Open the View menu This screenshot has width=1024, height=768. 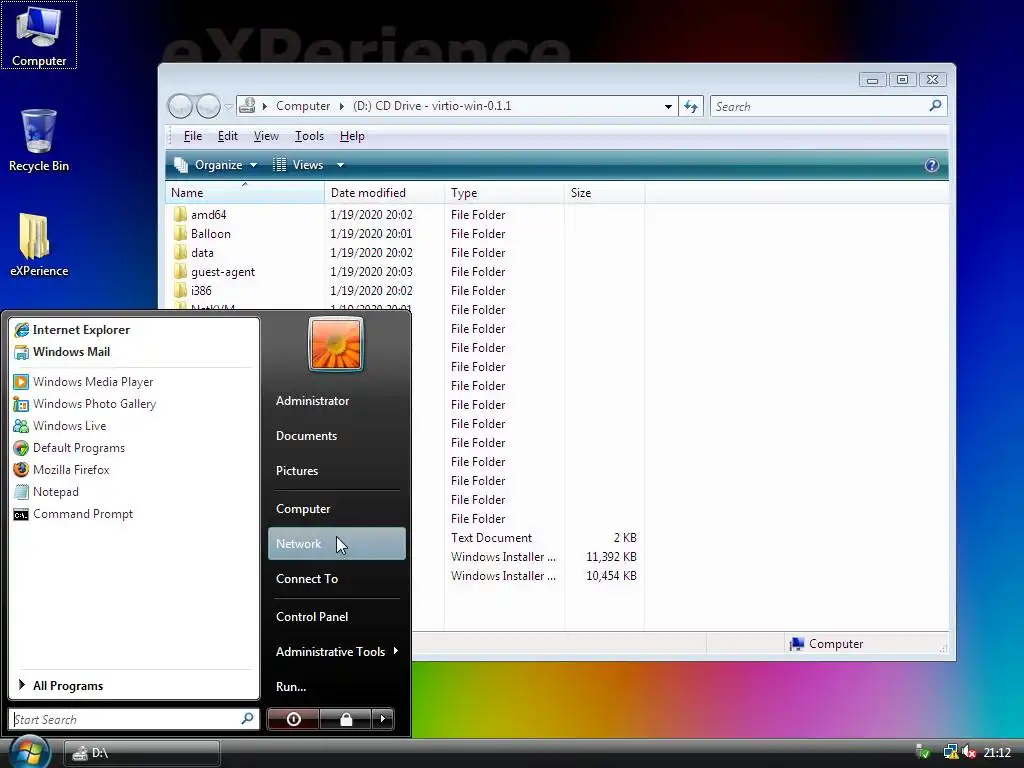point(266,136)
